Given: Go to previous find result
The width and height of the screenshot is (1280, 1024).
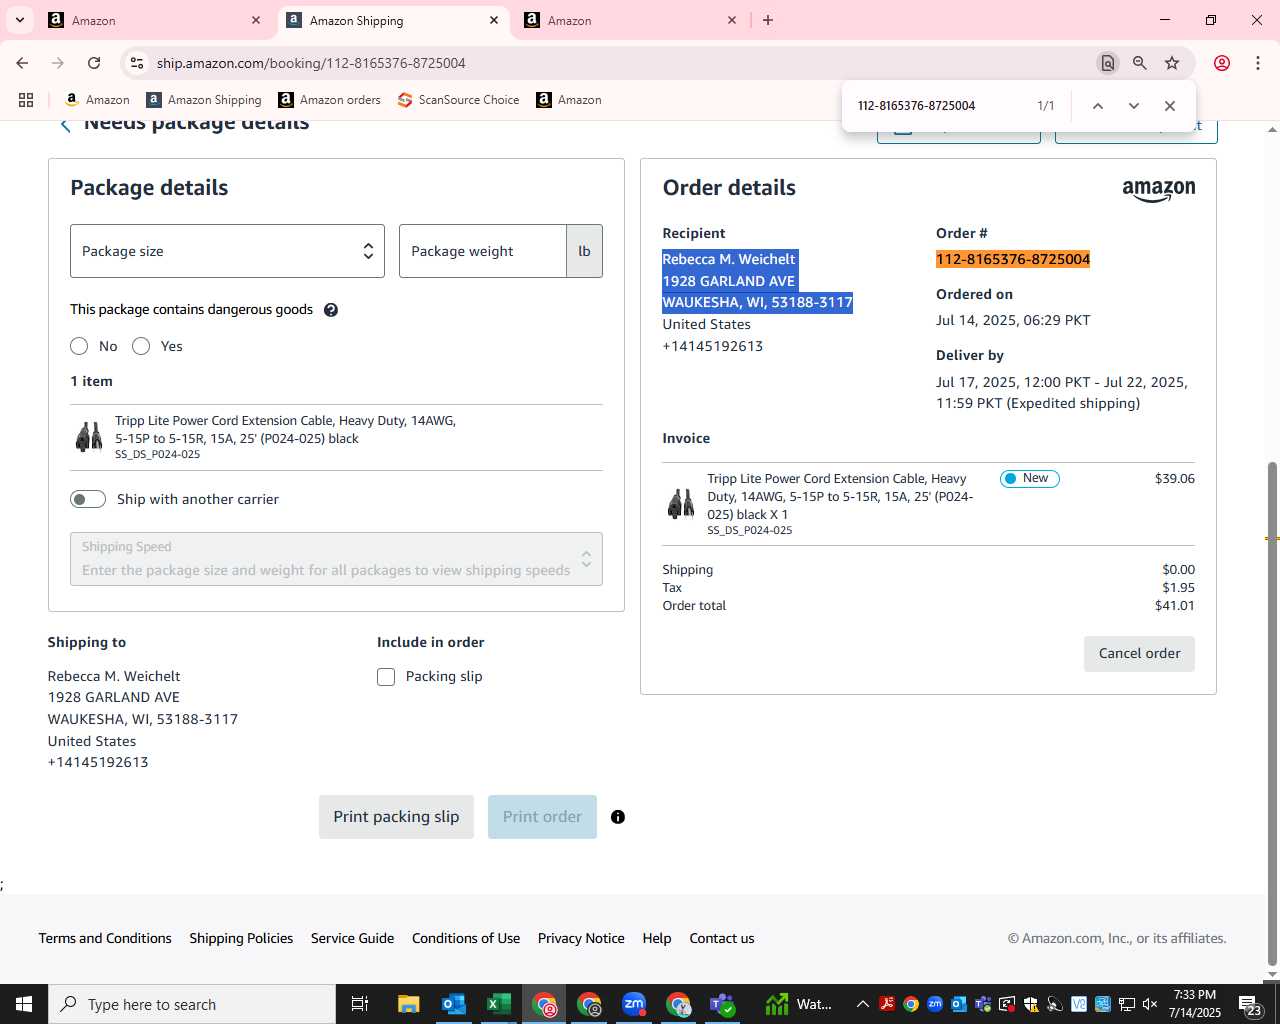Looking at the screenshot, I should tap(1097, 106).
